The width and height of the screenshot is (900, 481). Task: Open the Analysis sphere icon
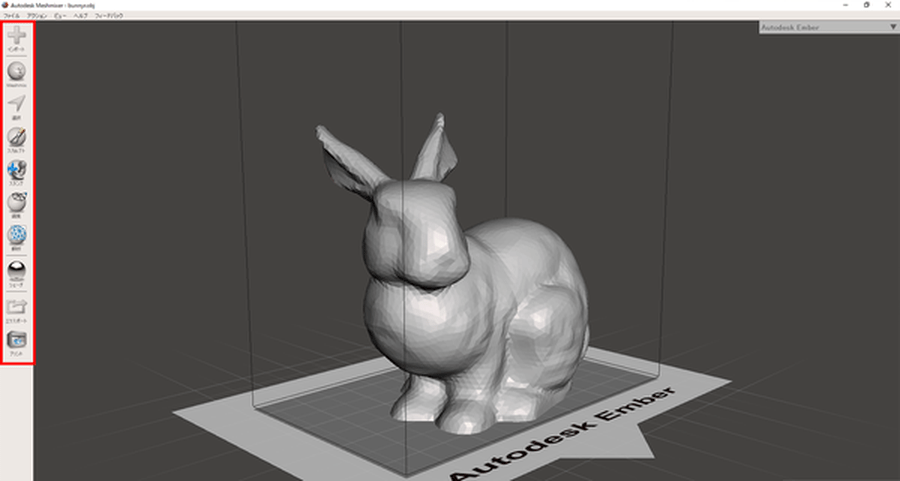coord(17,235)
